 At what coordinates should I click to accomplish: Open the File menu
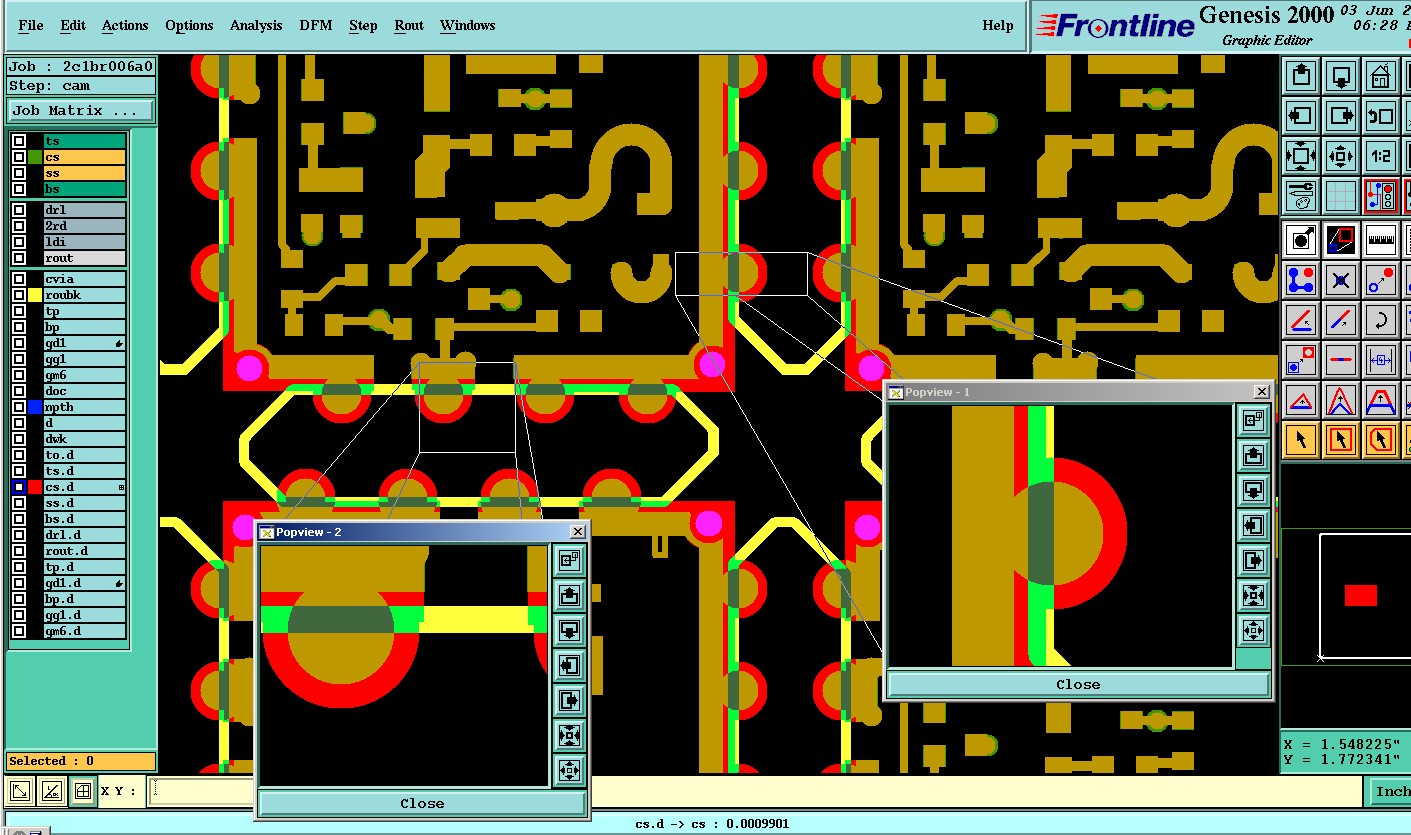tap(31, 25)
